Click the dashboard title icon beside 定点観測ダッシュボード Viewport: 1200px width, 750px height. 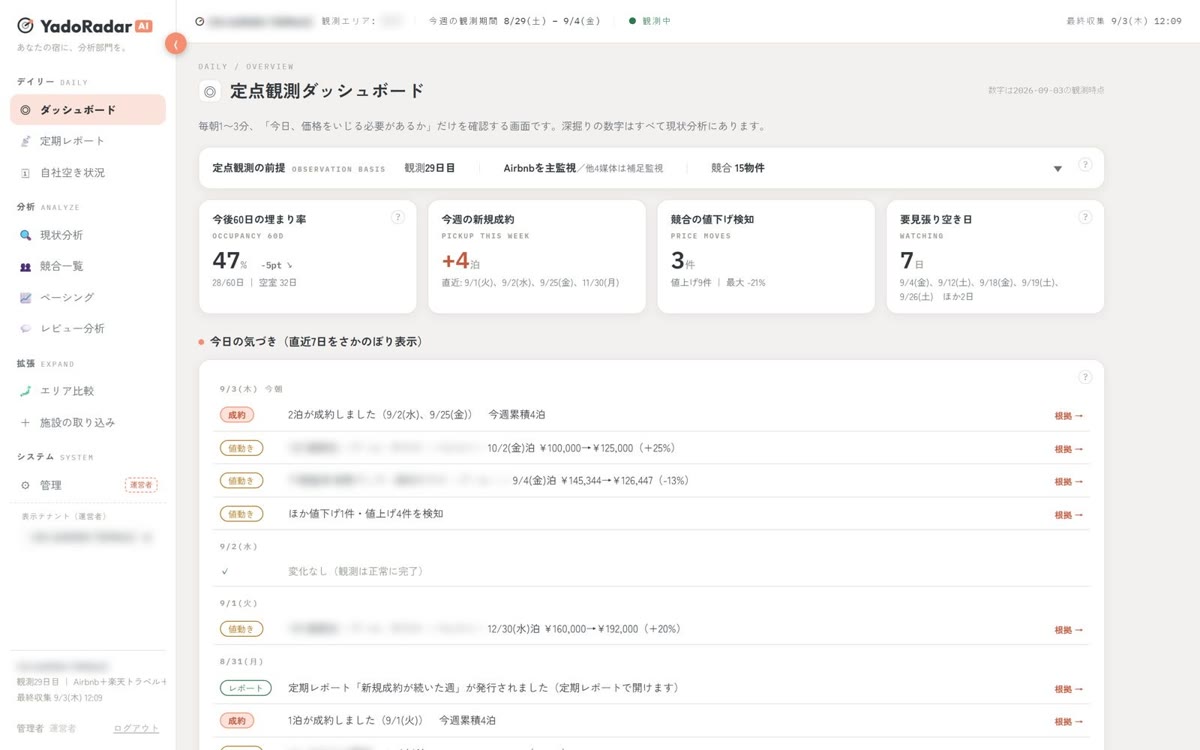pyautogui.click(x=210, y=91)
